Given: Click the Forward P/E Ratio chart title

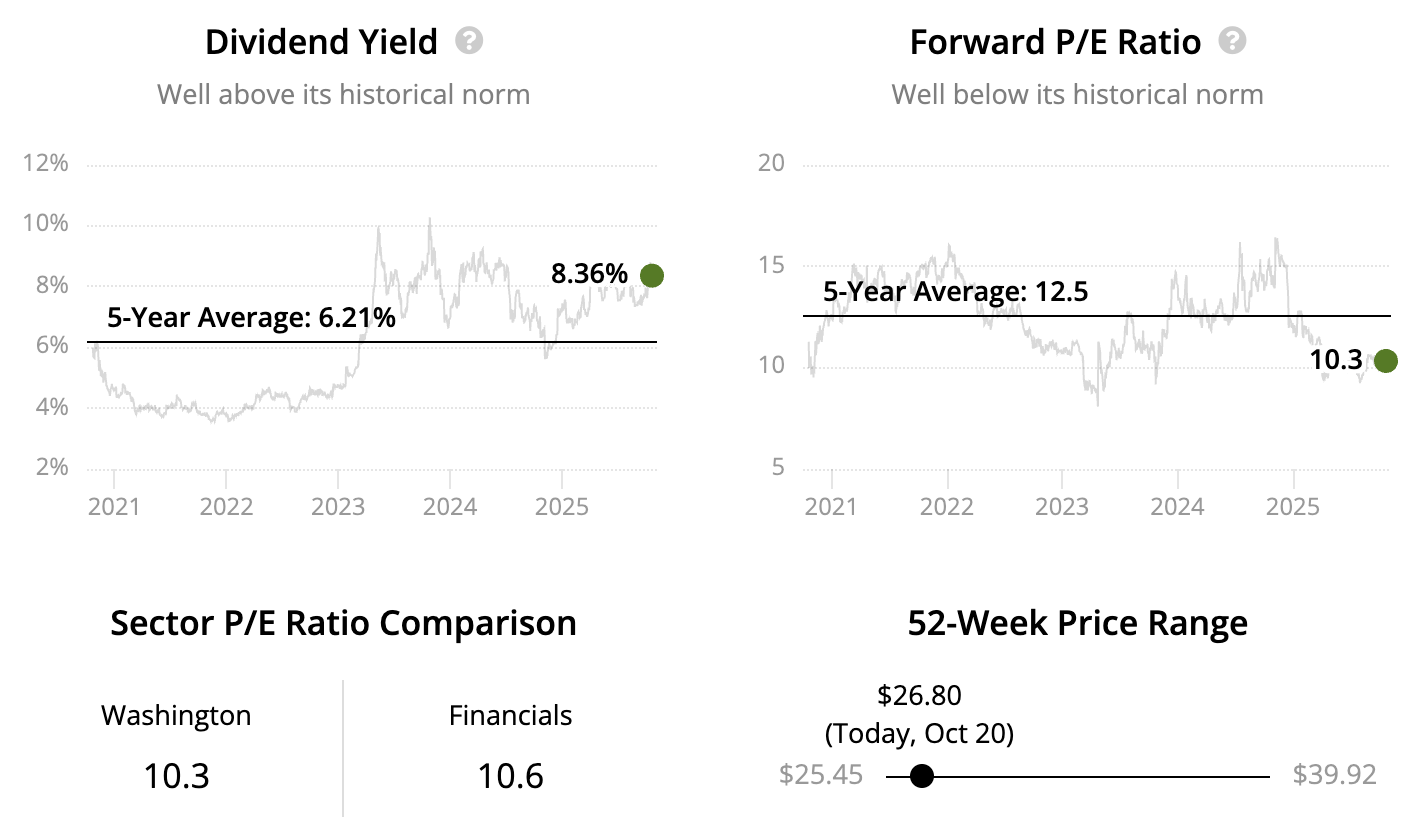Looking at the screenshot, I should (1055, 42).
